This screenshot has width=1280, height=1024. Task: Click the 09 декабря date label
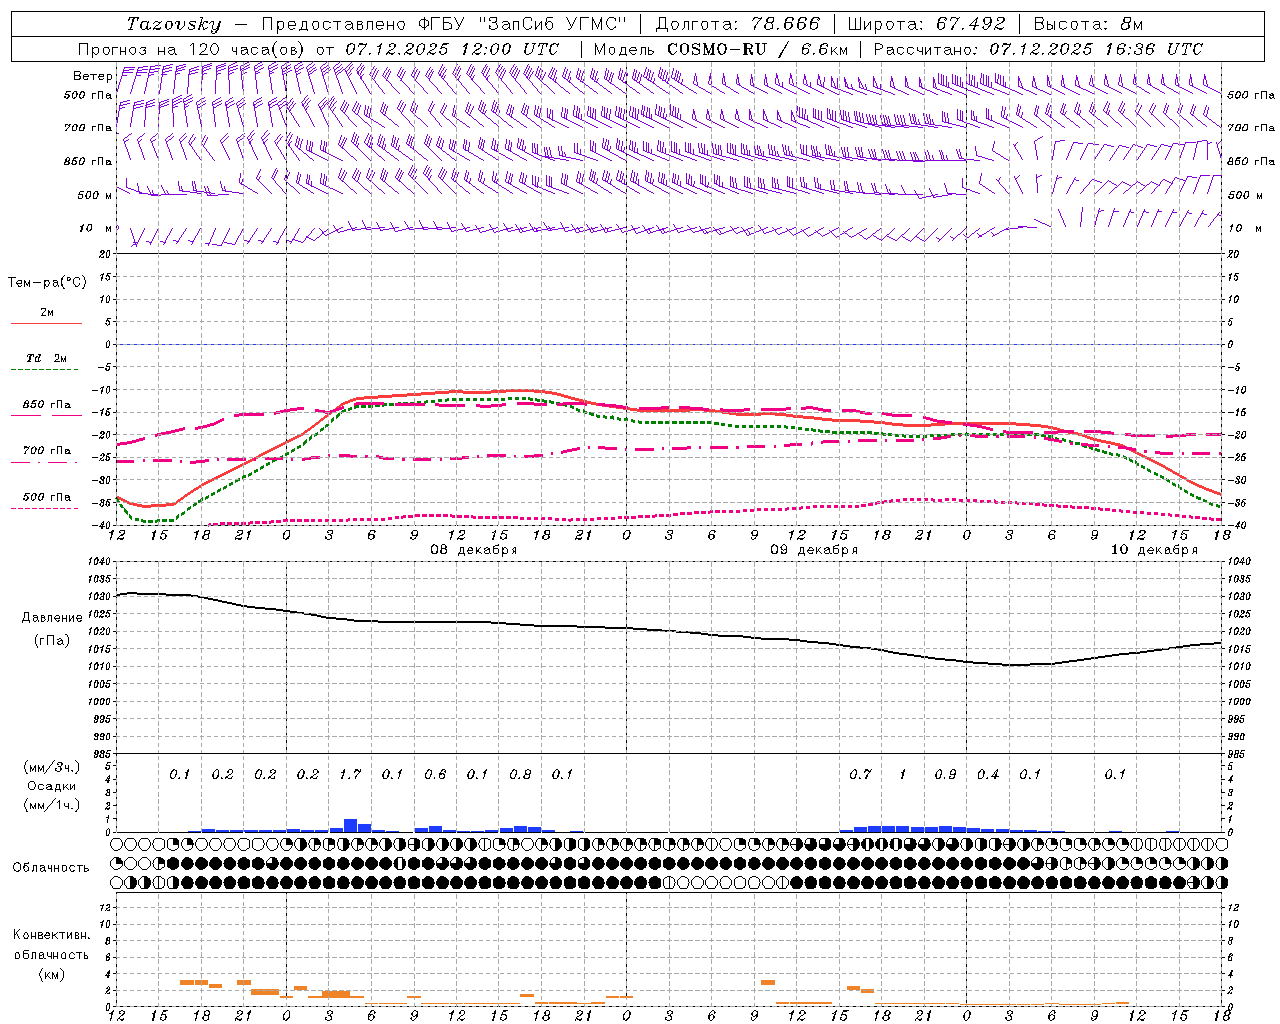[814, 550]
